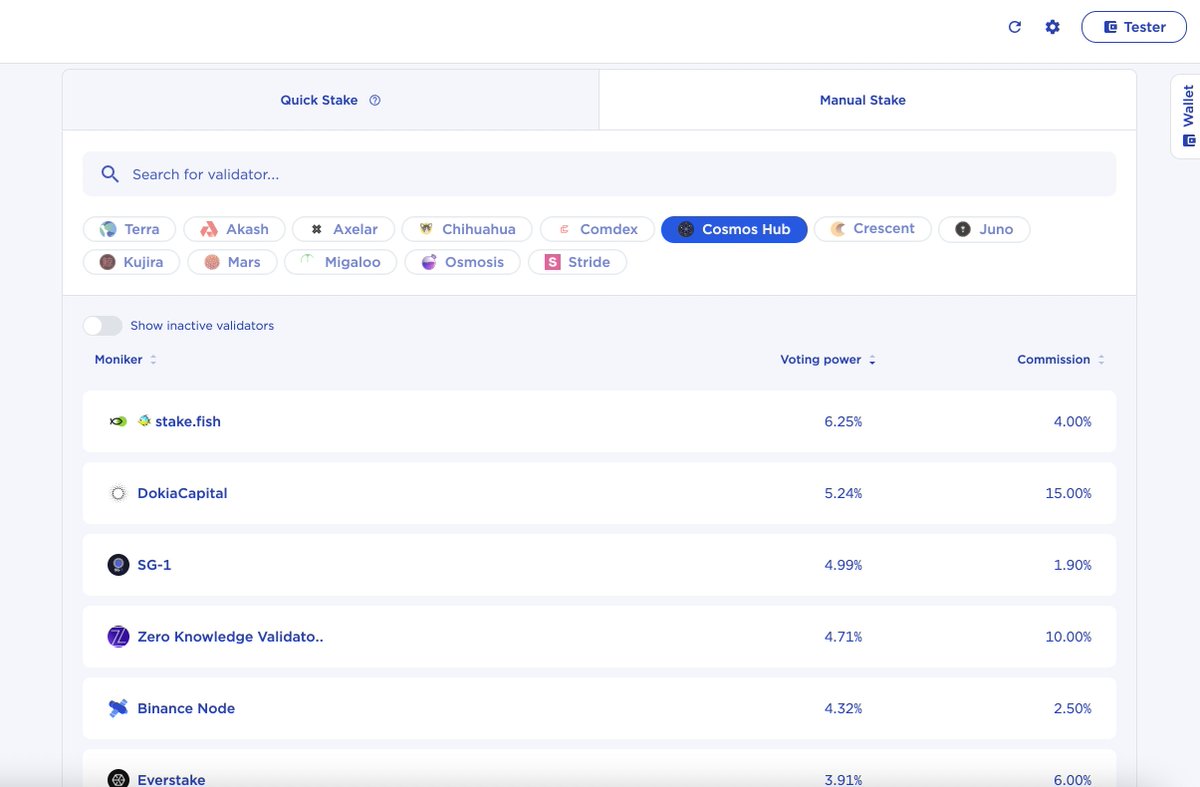Click the 4.99% voting power value
Image resolution: width=1200 pixels, height=787 pixels.
[843, 565]
